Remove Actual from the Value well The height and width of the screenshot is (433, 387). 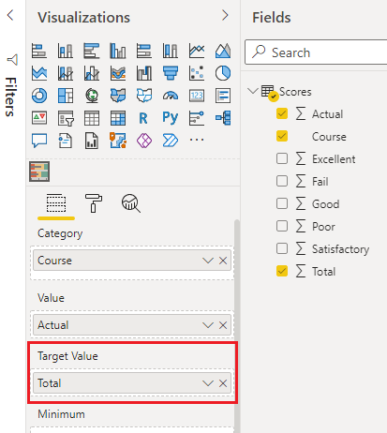[223, 325]
